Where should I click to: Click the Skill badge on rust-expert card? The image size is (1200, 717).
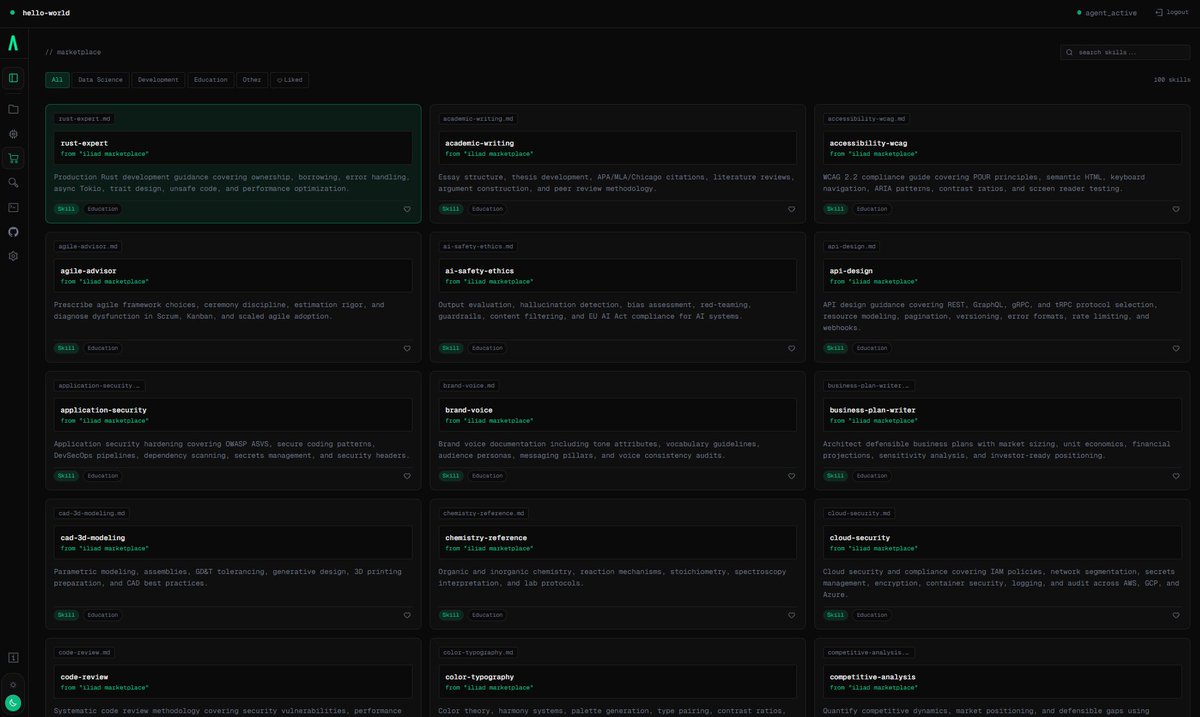tap(66, 209)
